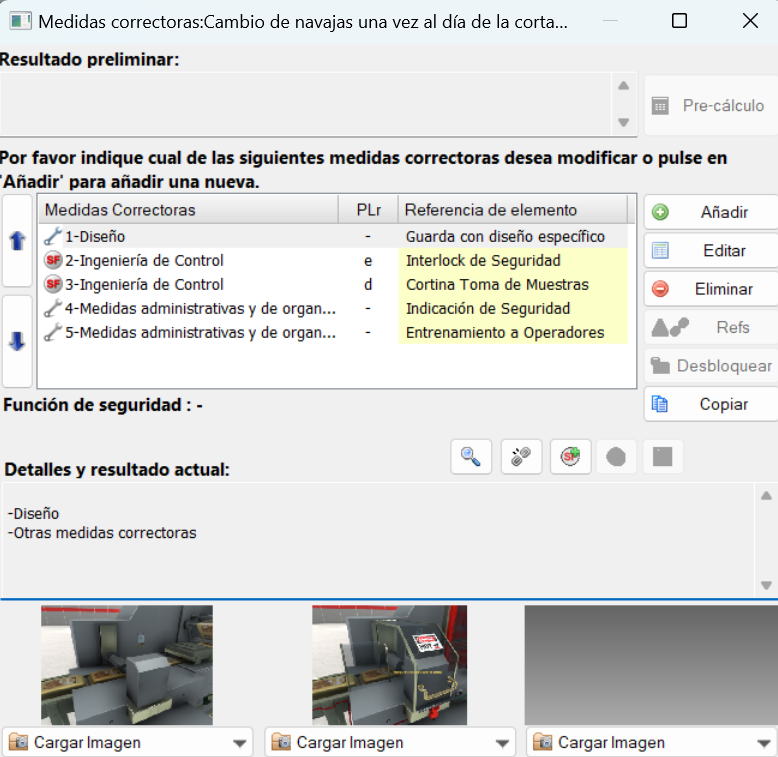Click the -Diseño detail line

(33, 513)
